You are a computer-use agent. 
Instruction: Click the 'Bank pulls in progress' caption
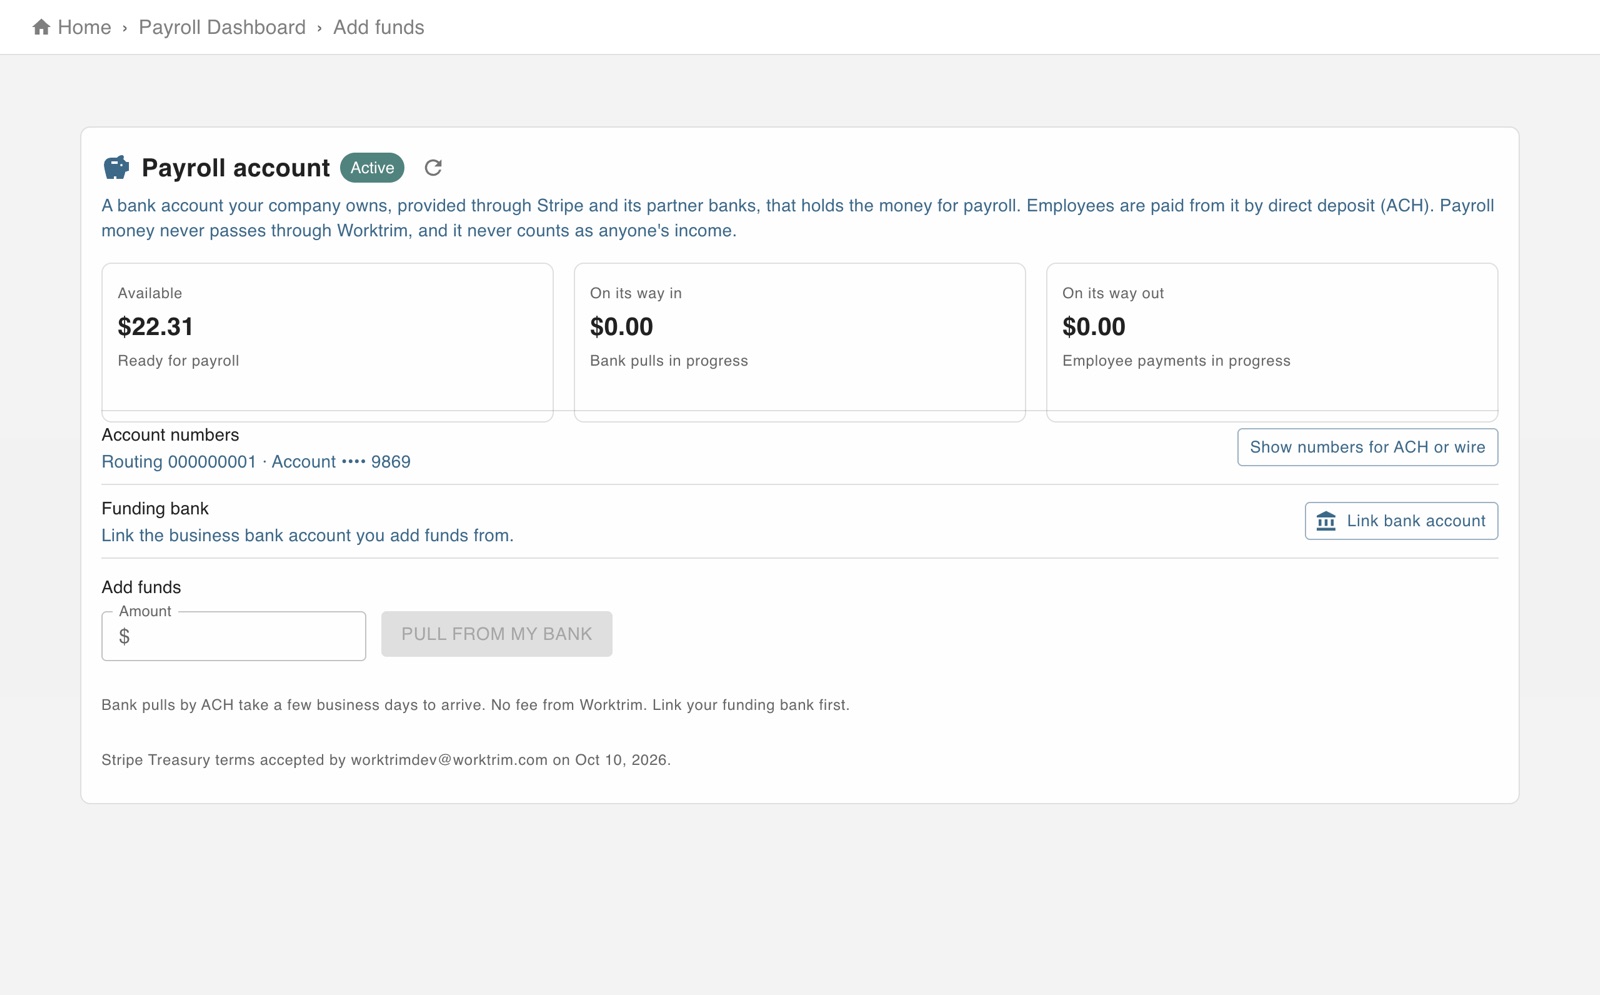(x=669, y=361)
